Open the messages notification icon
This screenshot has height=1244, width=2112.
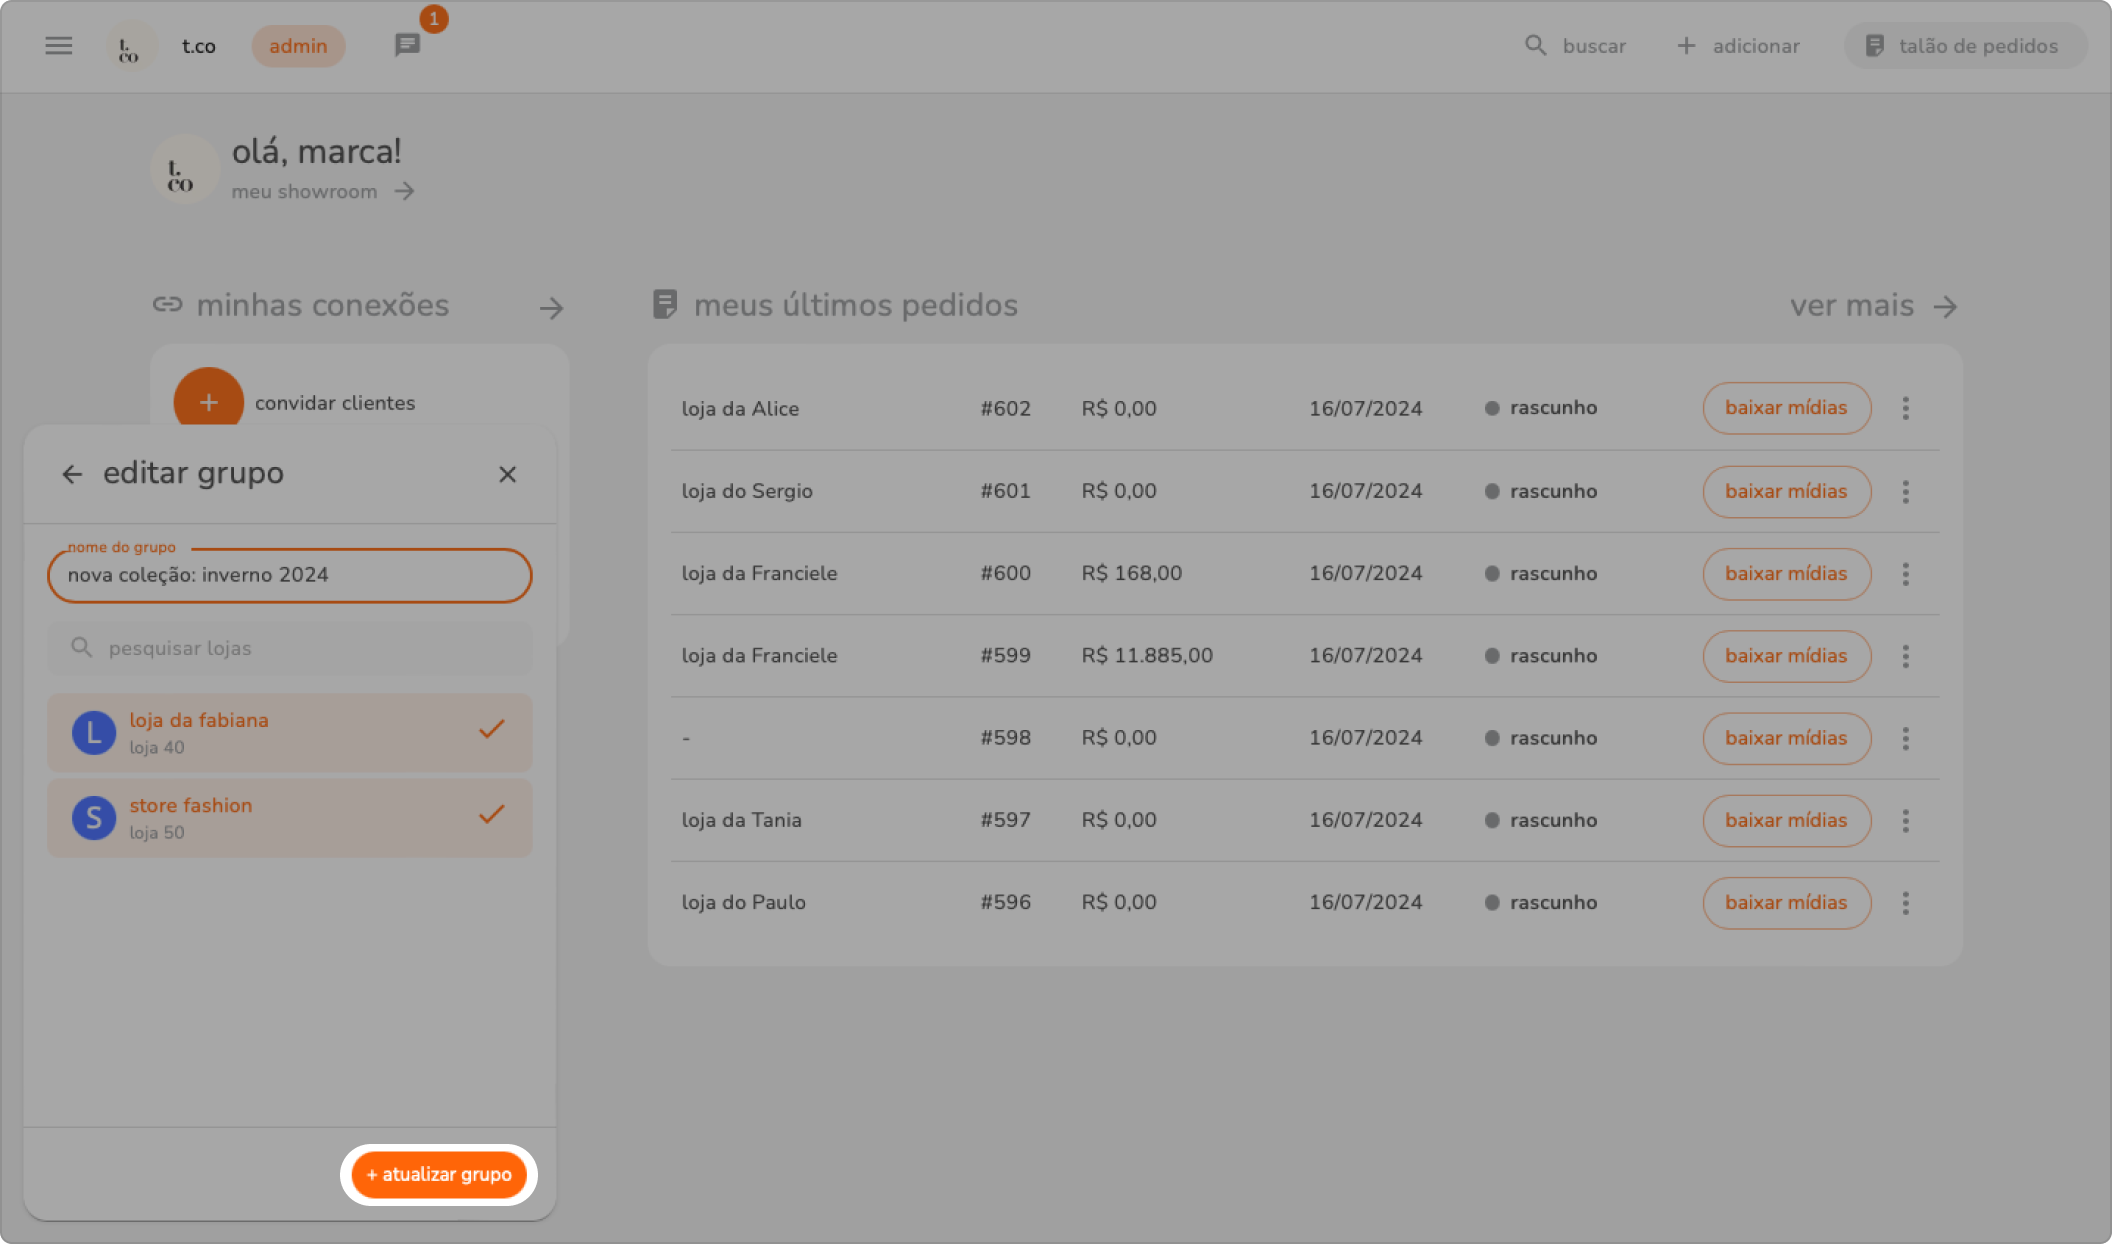click(x=407, y=45)
